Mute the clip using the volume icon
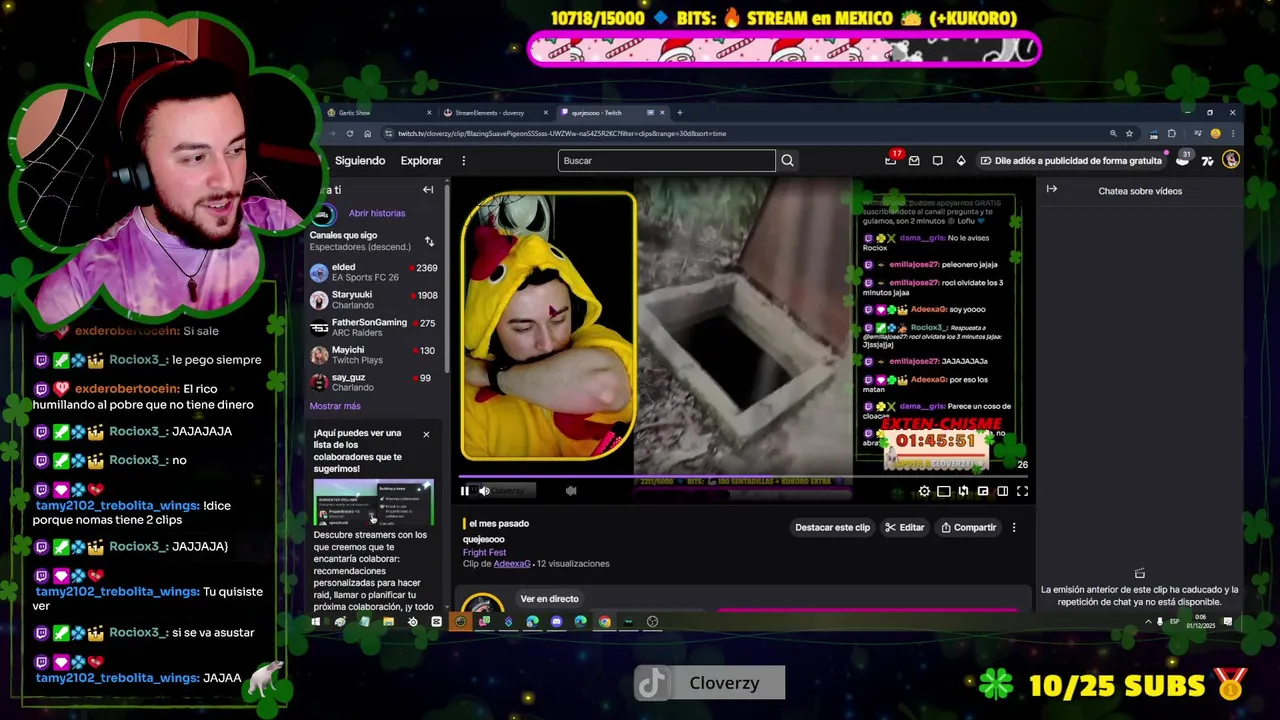1280x720 pixels. point(484,491)
